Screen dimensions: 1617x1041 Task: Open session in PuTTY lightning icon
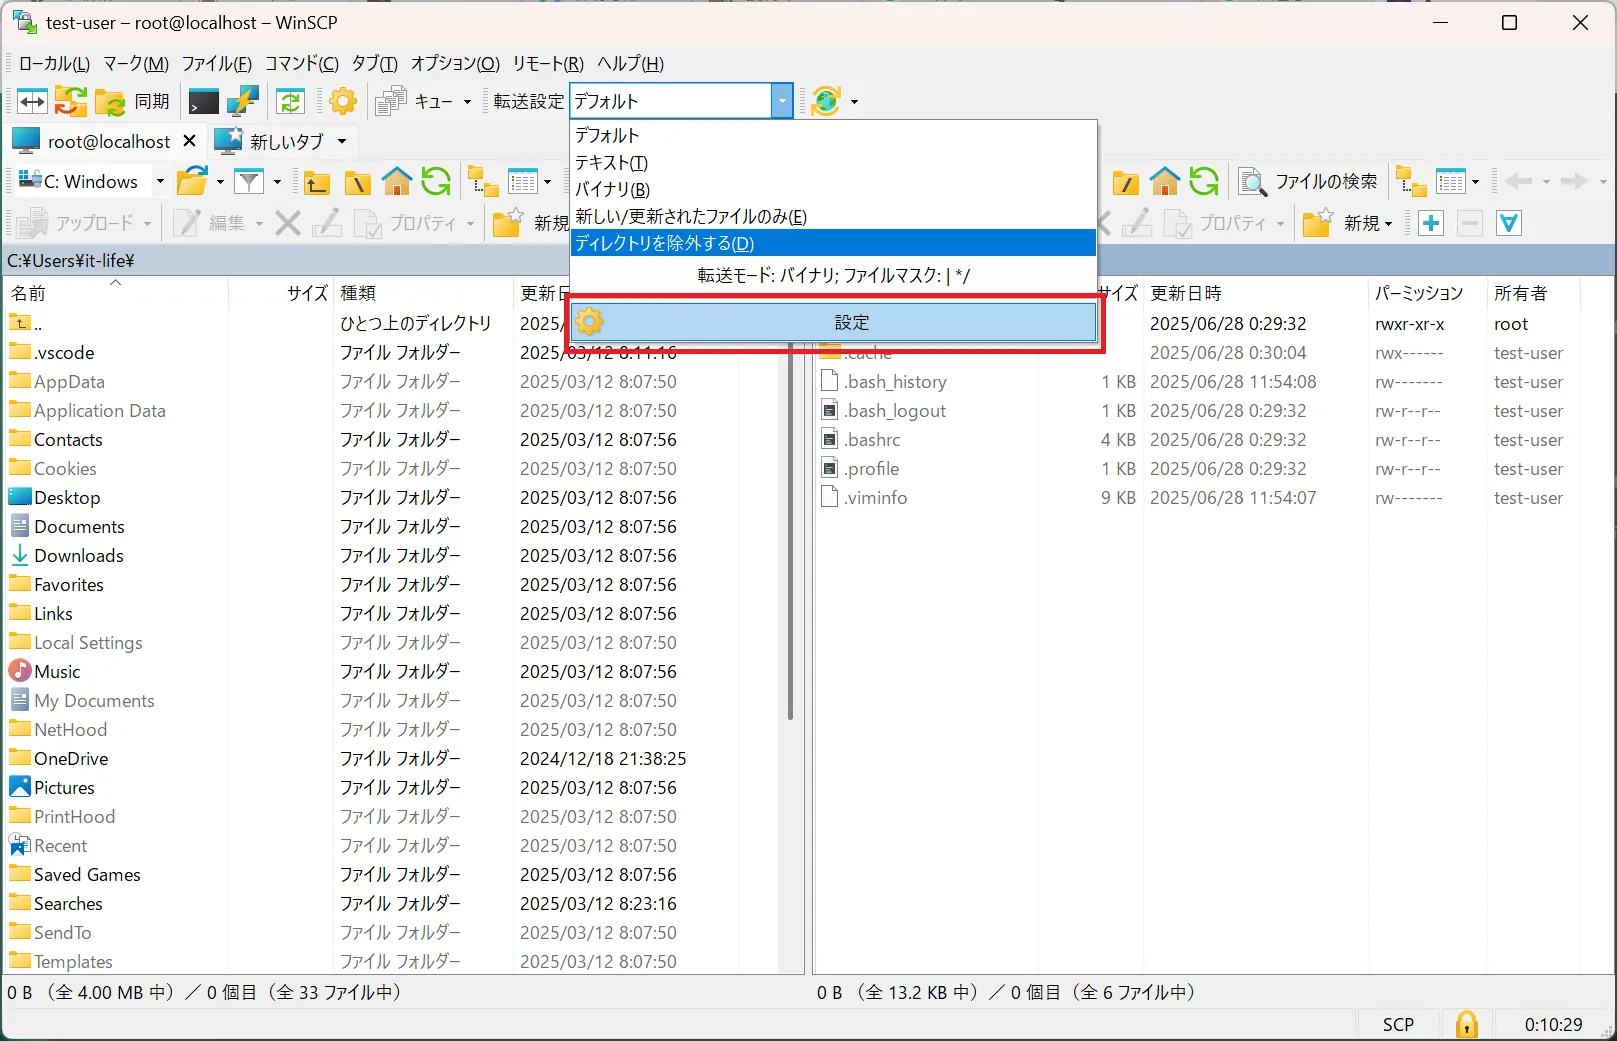point(243,101)
